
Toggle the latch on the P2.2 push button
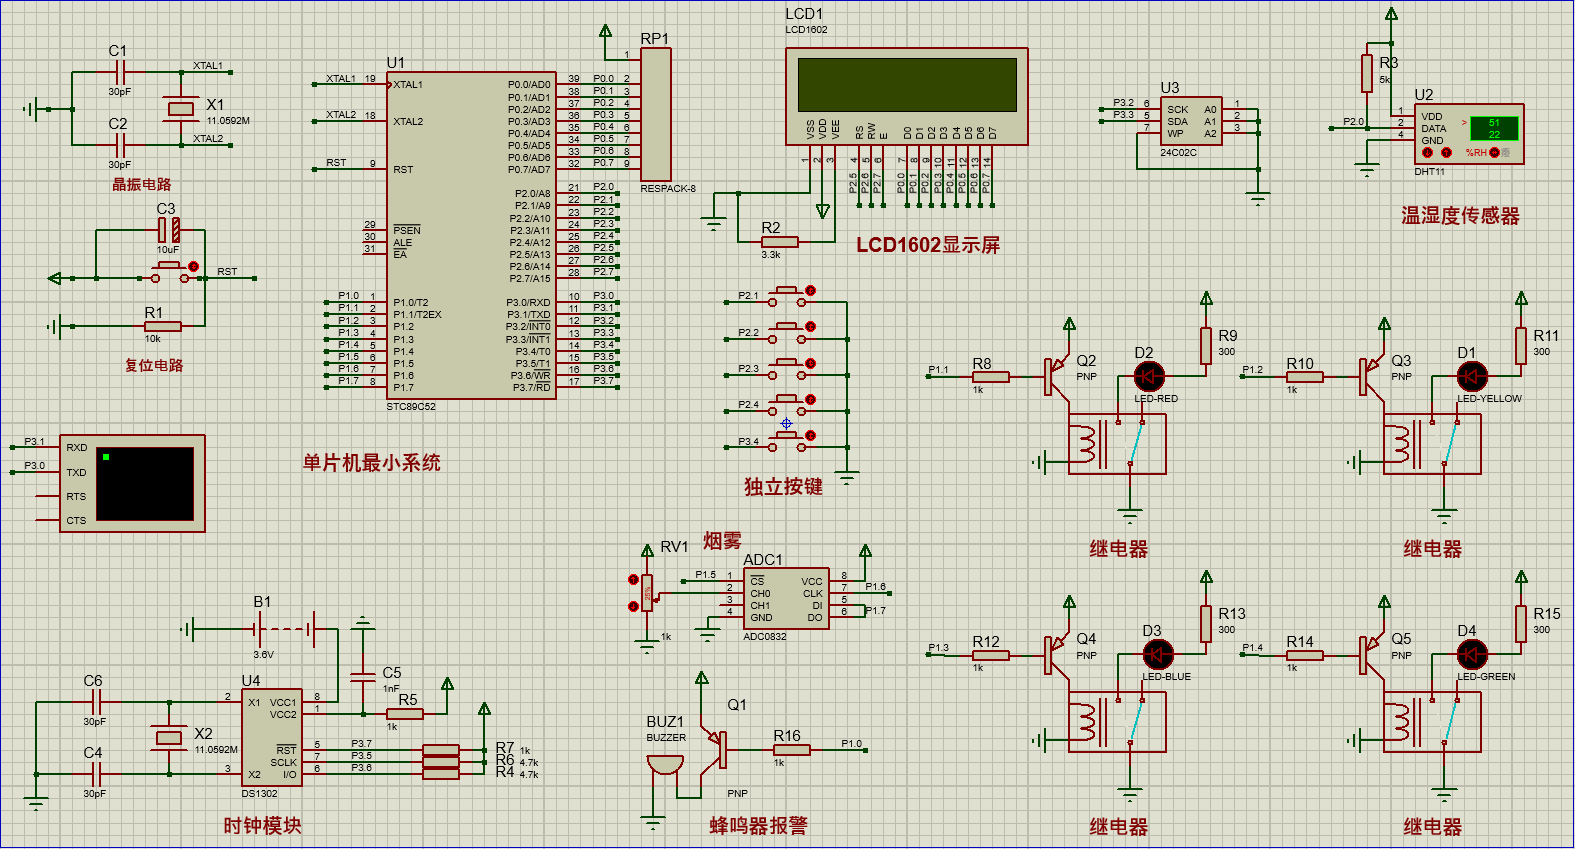810,327
